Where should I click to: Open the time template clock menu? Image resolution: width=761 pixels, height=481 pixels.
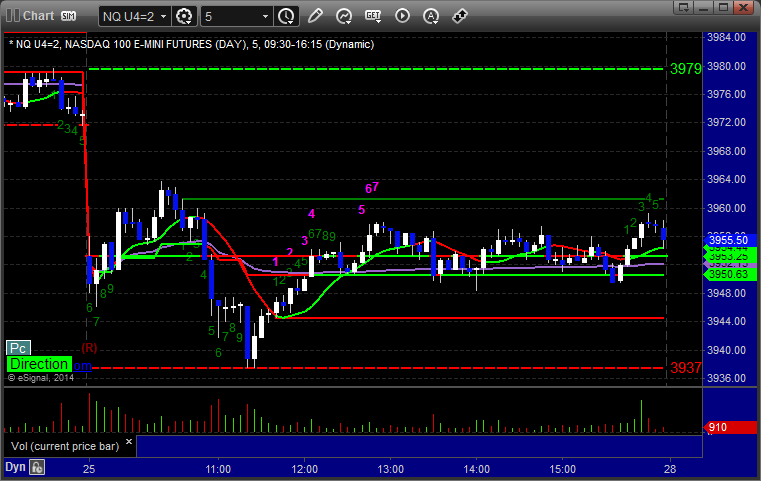[286, 17]
